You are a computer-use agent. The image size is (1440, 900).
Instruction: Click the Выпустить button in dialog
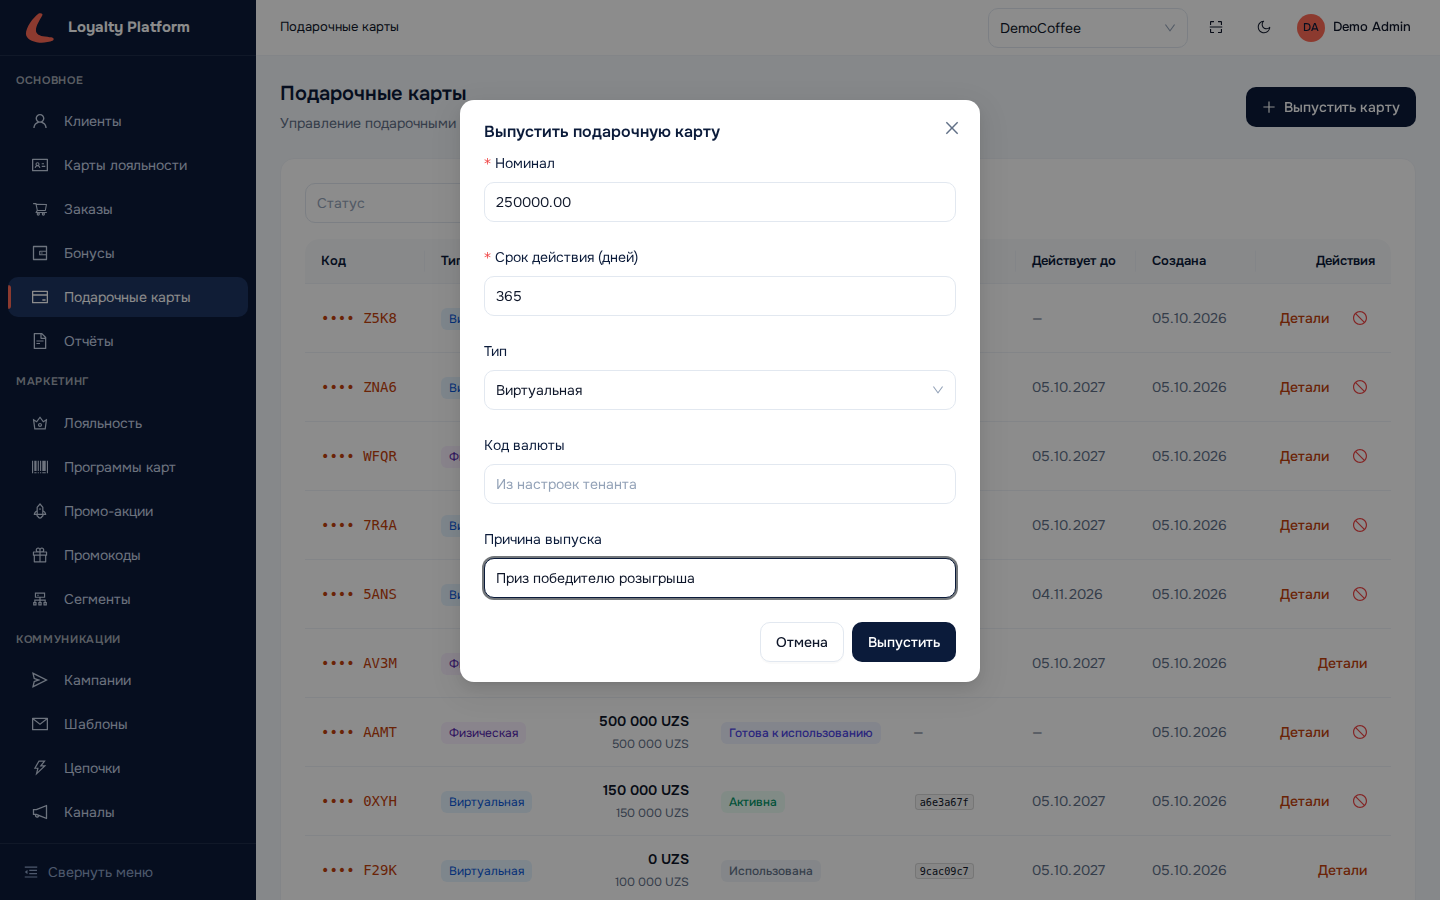904,642
